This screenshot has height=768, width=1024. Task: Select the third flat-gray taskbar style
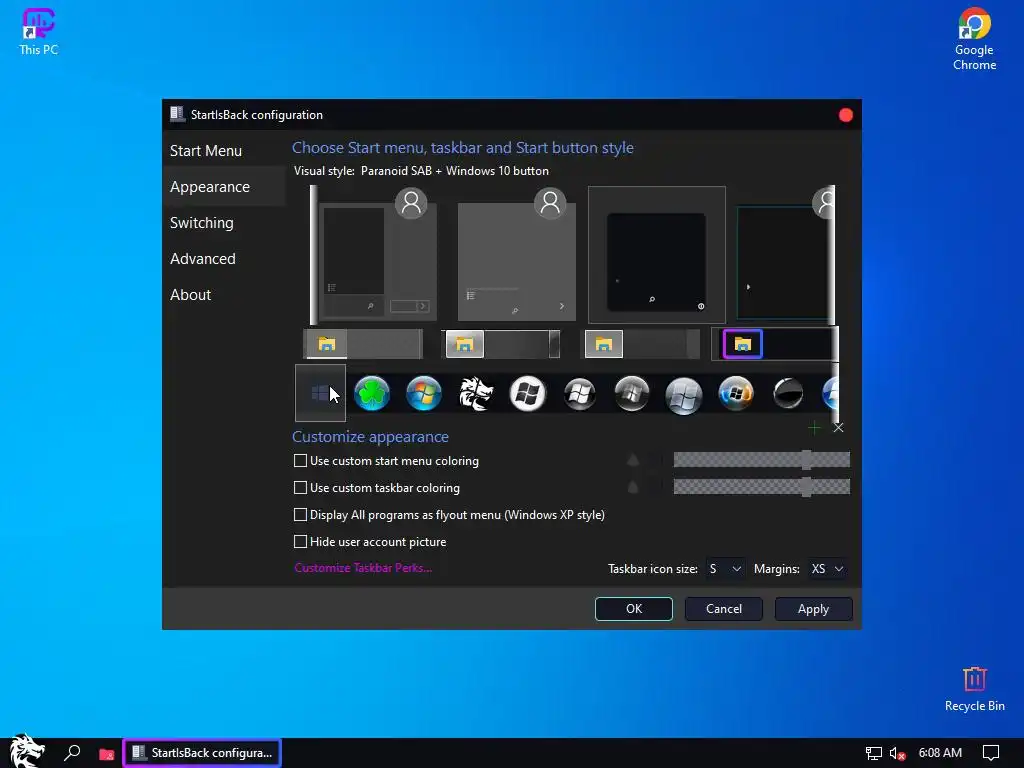pyautogui.click(x=641, y=344)
